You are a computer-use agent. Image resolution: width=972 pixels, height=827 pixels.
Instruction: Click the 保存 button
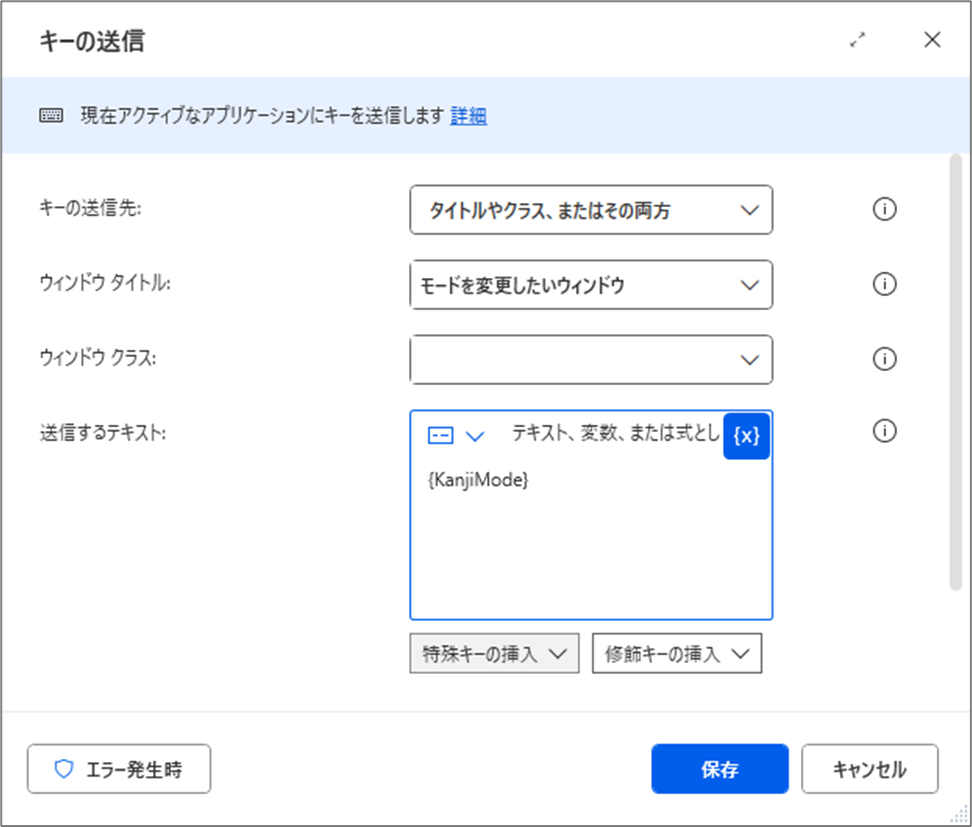coord(720,769)
